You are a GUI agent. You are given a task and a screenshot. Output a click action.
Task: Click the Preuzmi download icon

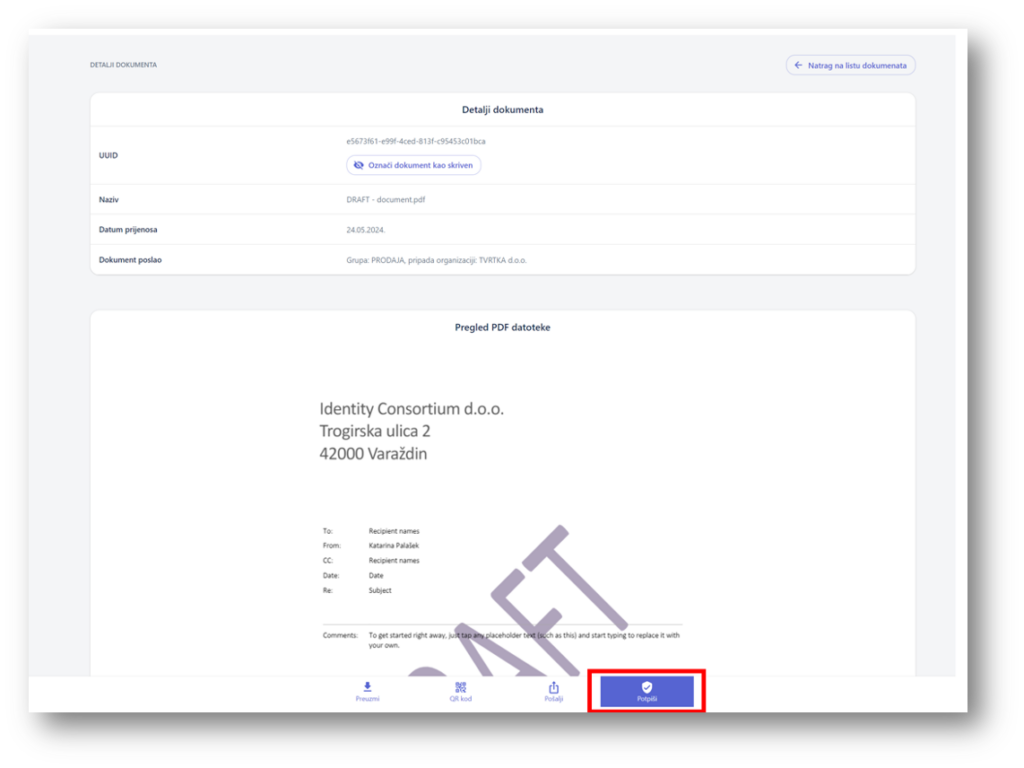pos(367,687)
